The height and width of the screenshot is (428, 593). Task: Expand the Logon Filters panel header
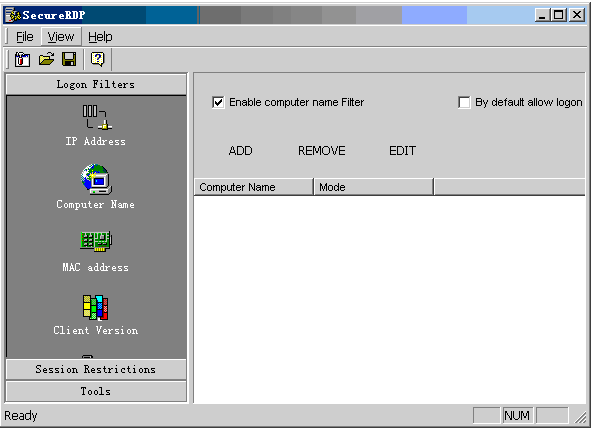pos(96,84)
